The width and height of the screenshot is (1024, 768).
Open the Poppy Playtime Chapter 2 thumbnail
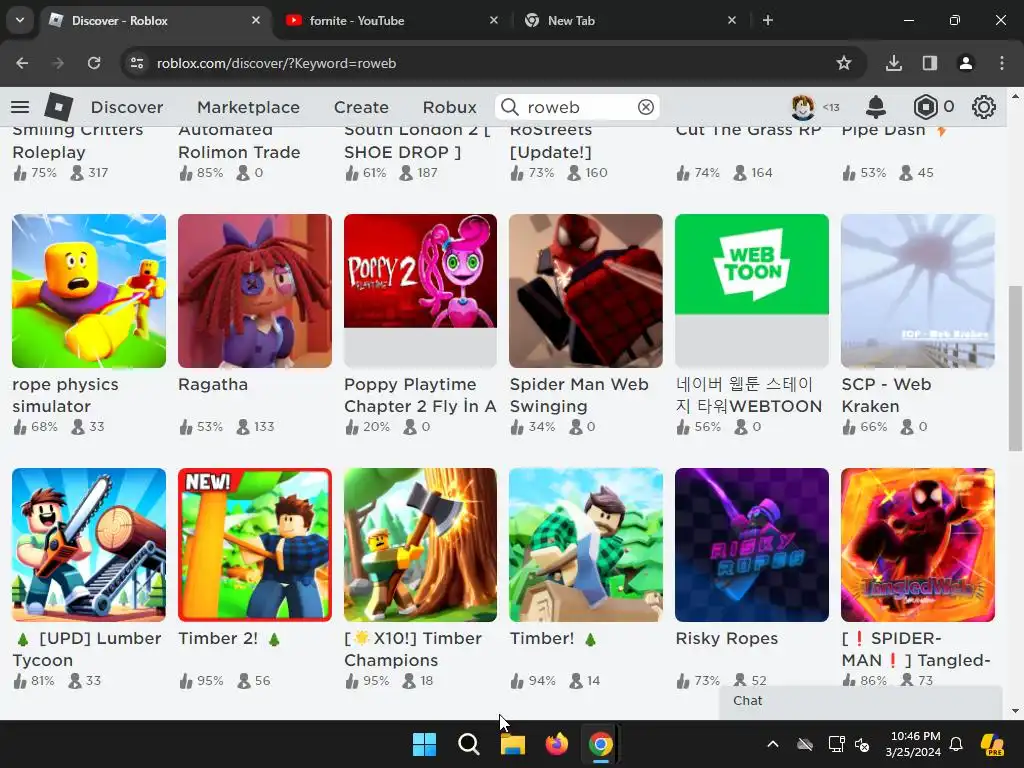(x=420, y=291)
